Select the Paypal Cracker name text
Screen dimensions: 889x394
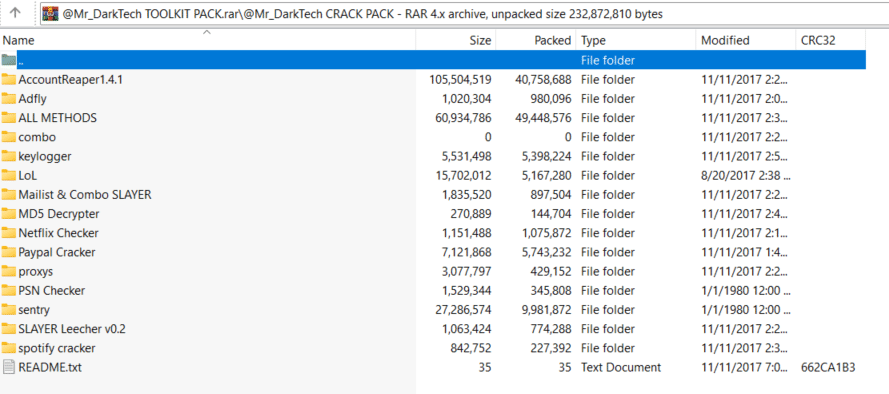coord(57,252)
